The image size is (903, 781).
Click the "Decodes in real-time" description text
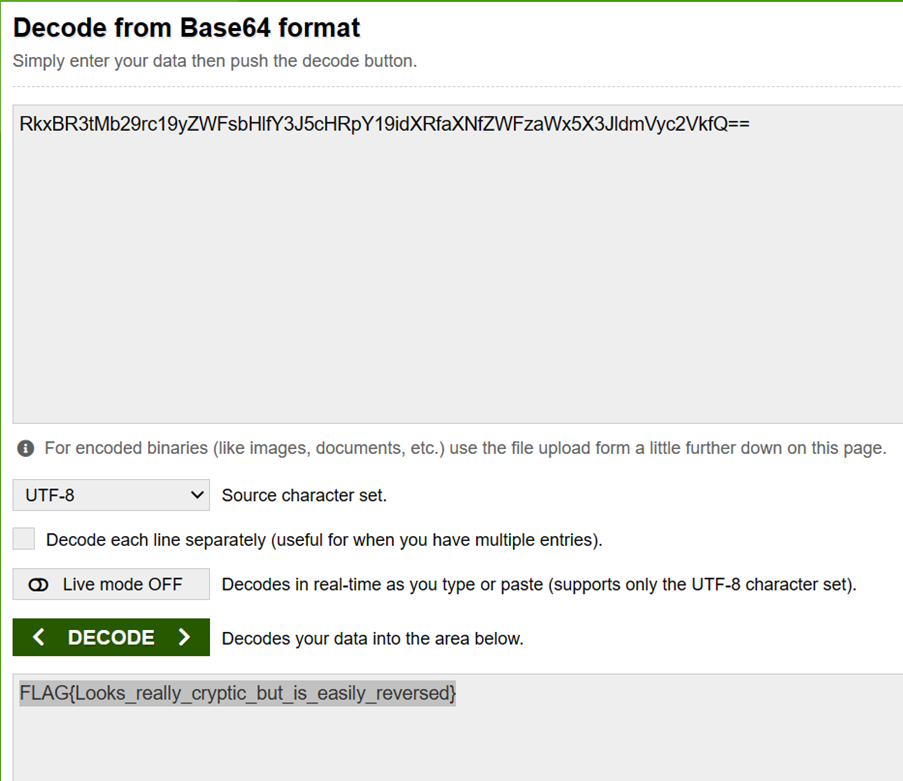click(x=538, y=585)
